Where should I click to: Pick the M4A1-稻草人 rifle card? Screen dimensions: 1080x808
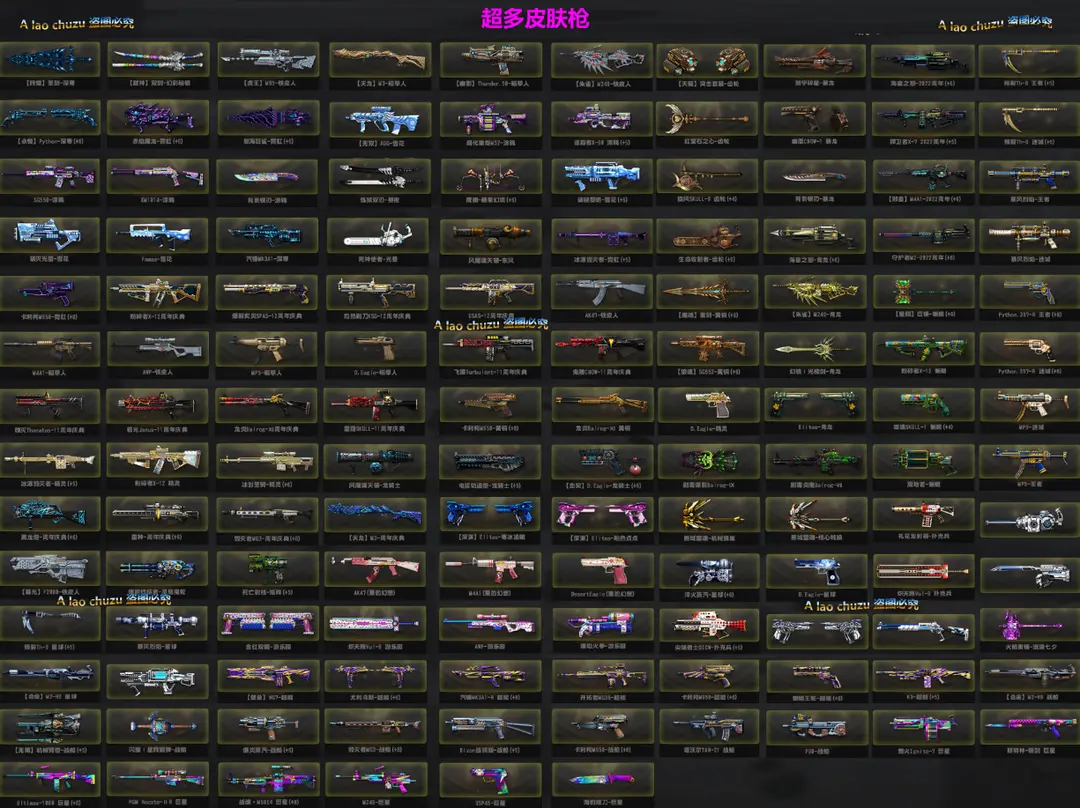coord(50,350)
